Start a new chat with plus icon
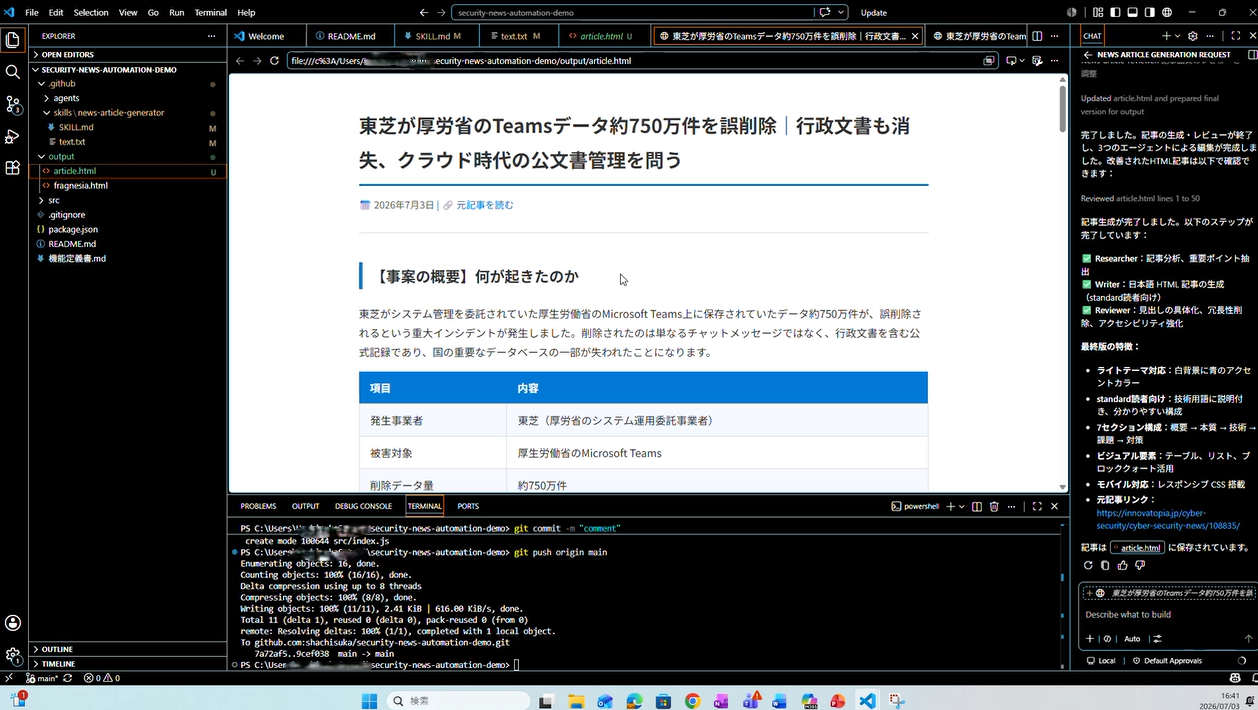This screenshot has height=710, width=1258. [x=1165, y=36]
